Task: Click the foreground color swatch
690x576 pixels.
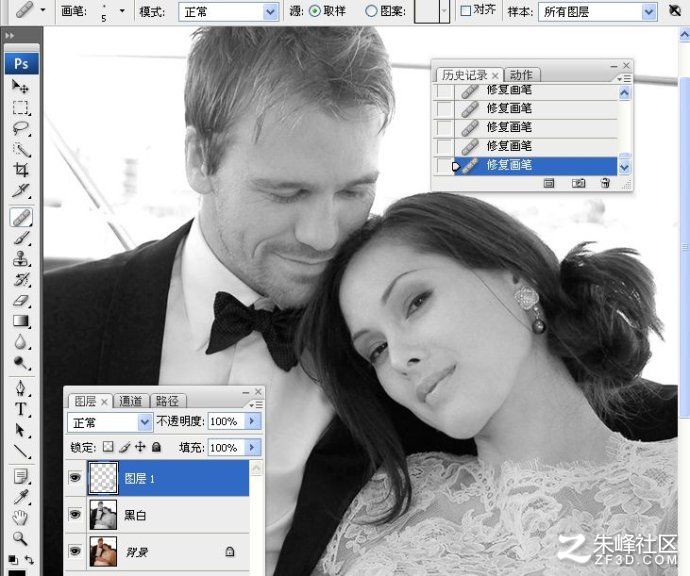Action: pos(16,572)
